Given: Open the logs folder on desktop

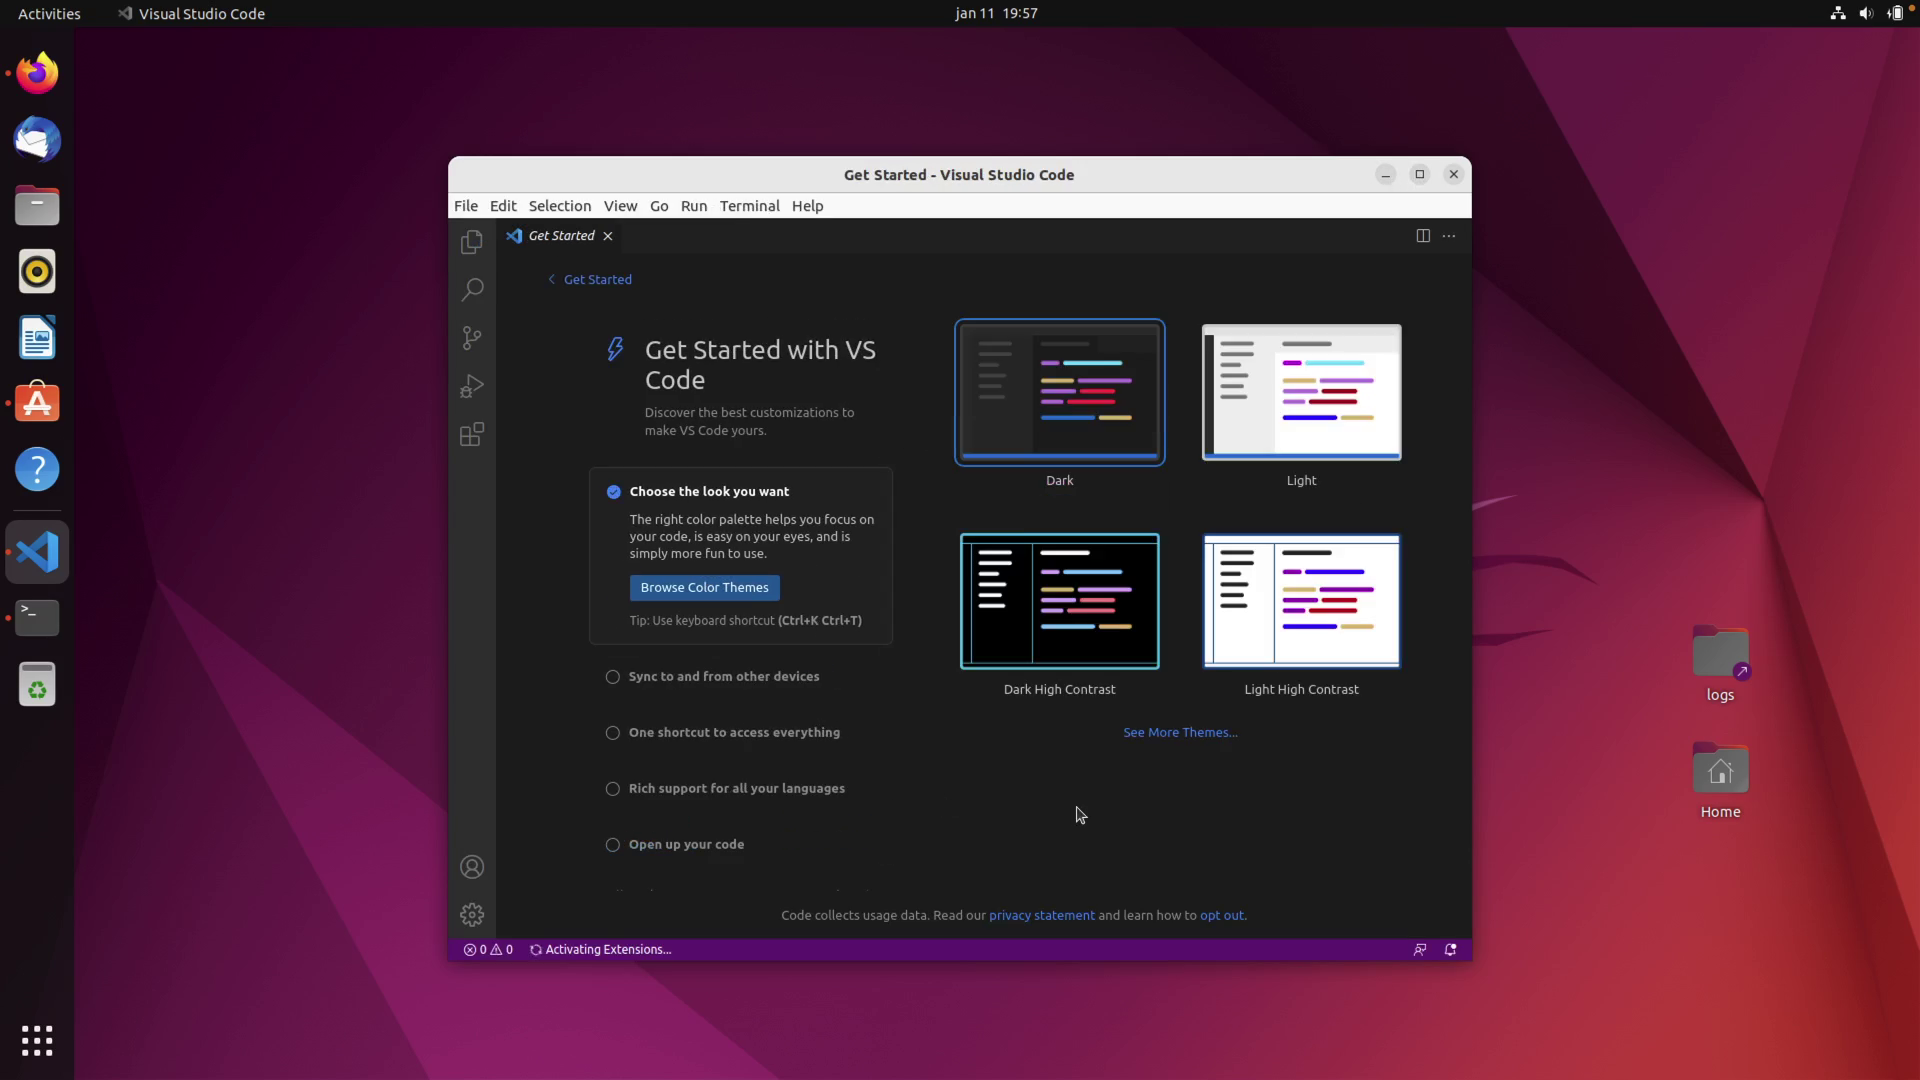Looking at the screenshot, I should coord(1720,664).
